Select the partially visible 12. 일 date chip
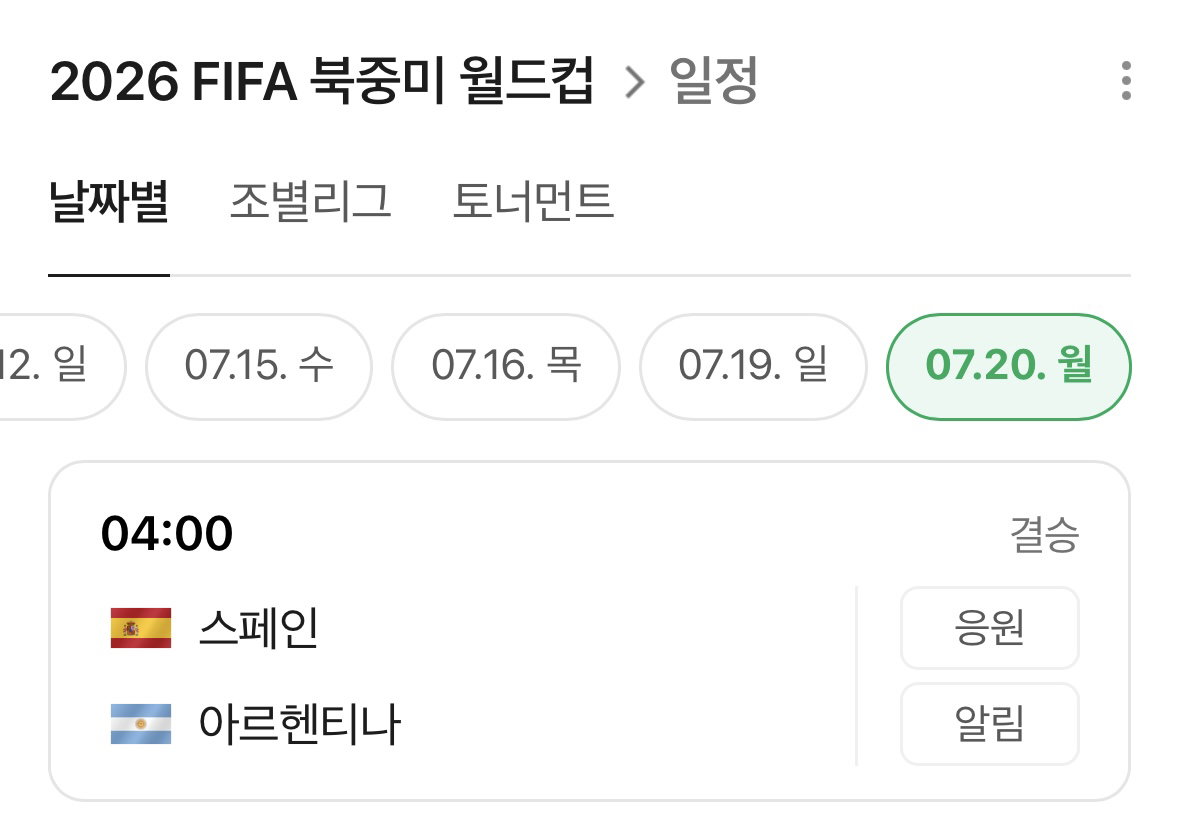 pos(59,366)
